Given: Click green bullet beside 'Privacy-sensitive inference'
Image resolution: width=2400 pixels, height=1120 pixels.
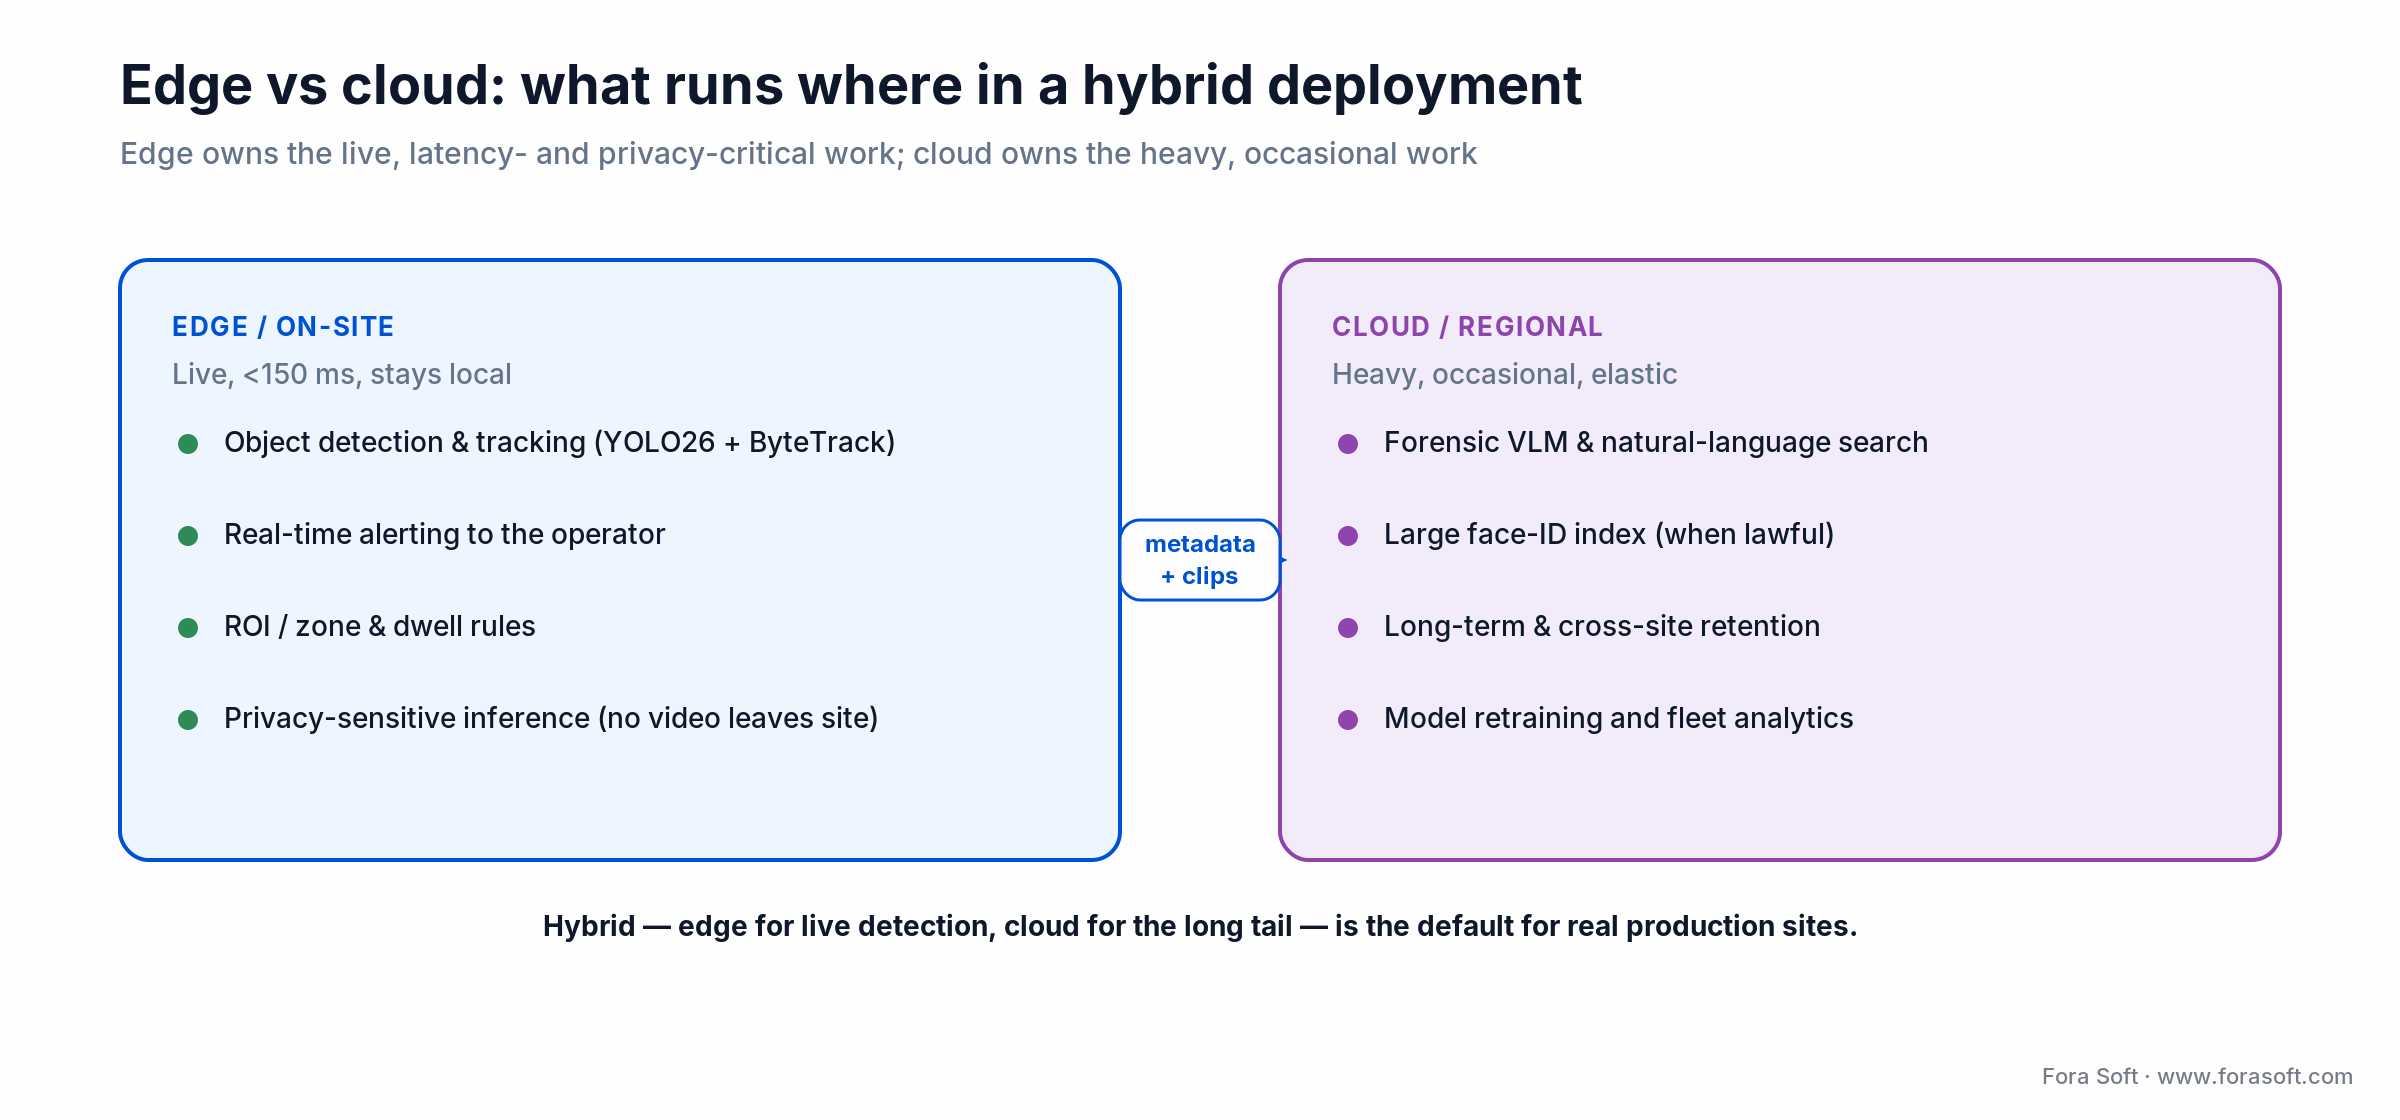Looking at the screenshot, I should click(x=188, y=720).
